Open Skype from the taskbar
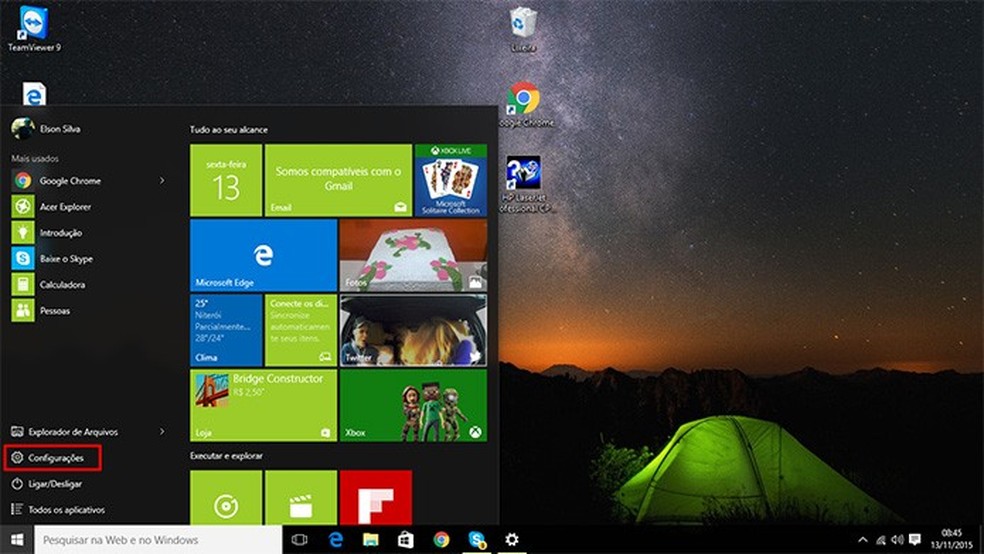Viewport: 984px width, 554px height. pyautogui.click(x=477, y=540)
